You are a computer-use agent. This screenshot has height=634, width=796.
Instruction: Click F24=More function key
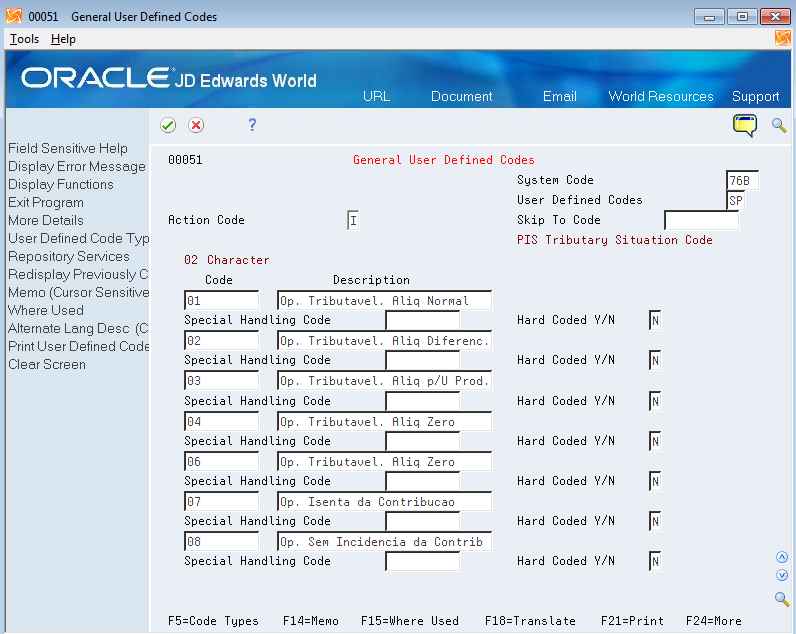pyautogui.click(x=714, y=621)
